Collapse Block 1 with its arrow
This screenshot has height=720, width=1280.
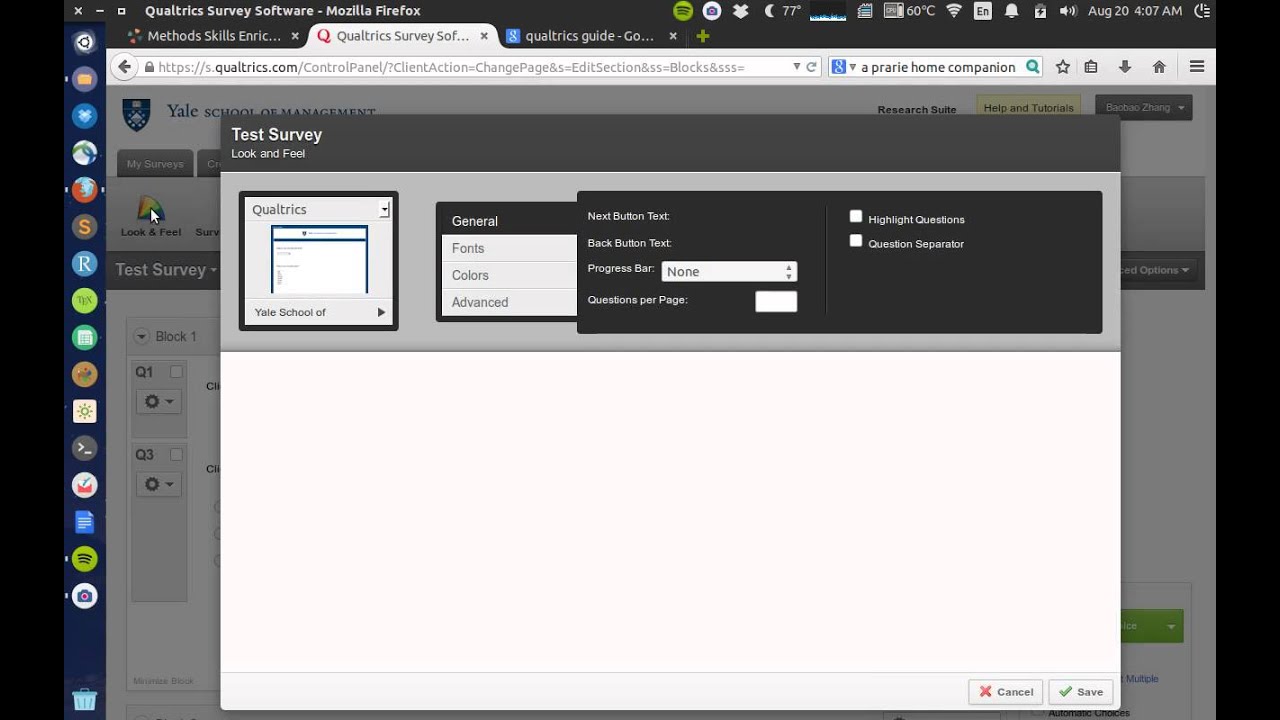coord(141,336)
